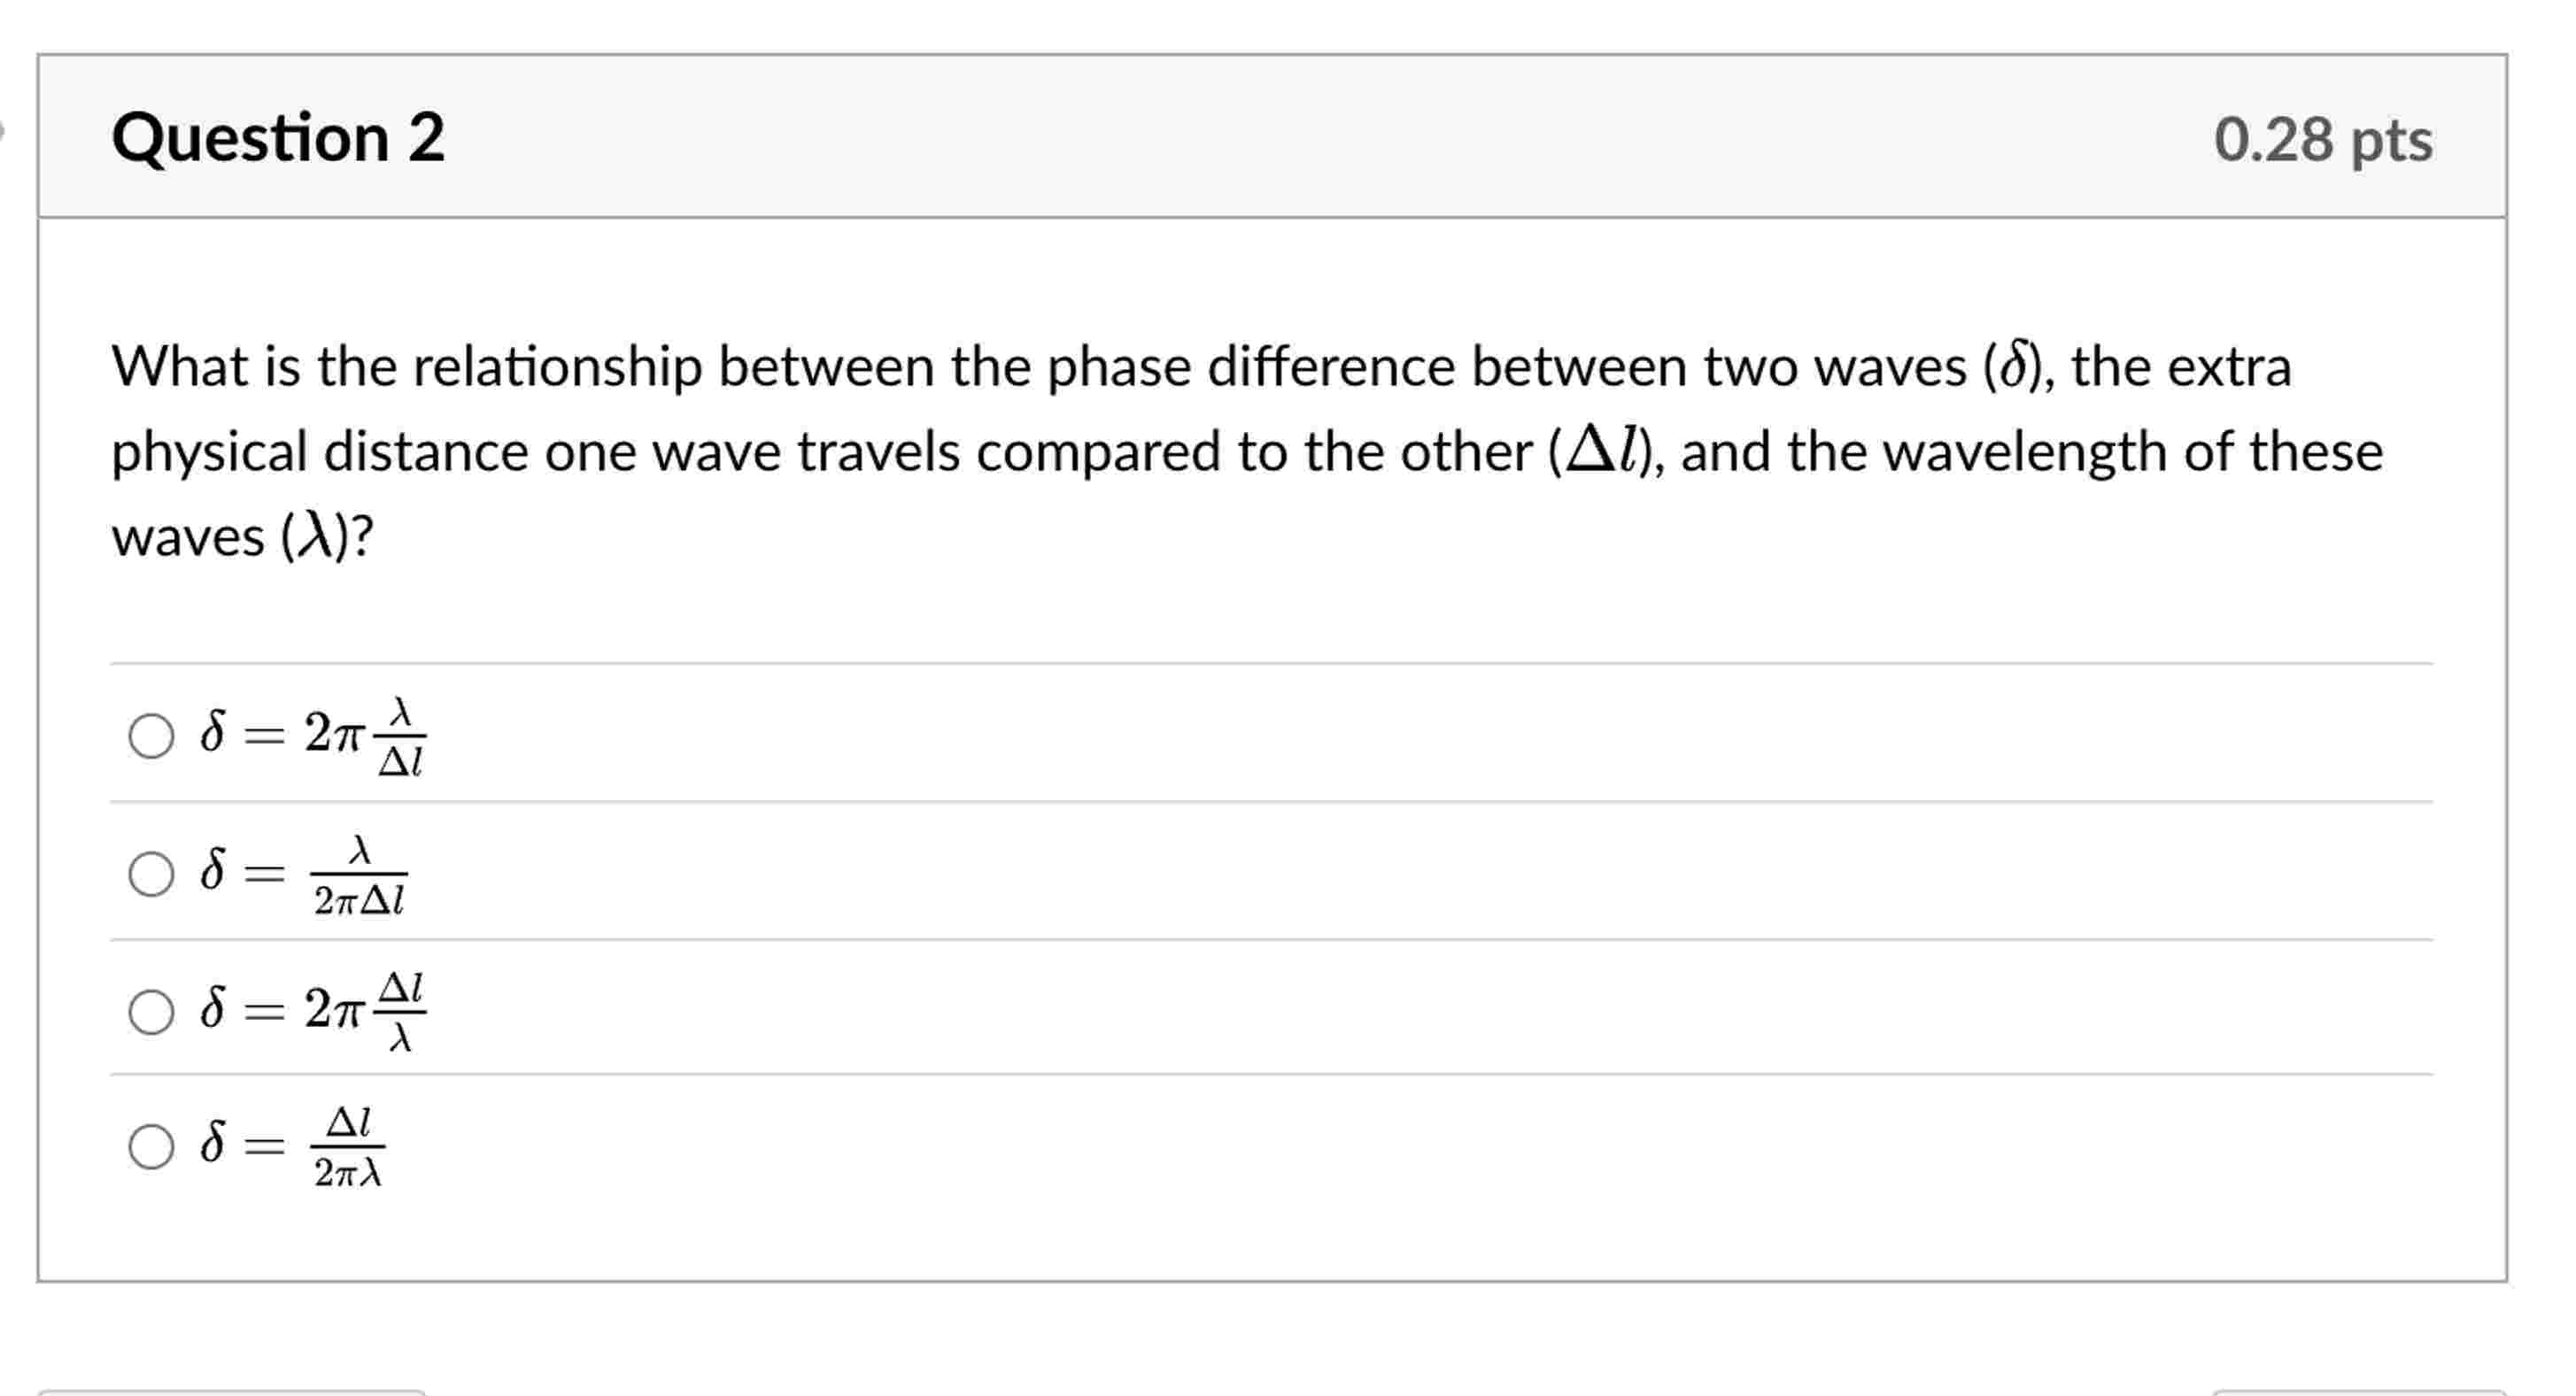2576x1396 pixels.
Task: Select the radio button for δ = Δl/(2πλ)
Action: (x=152, y=1148)
